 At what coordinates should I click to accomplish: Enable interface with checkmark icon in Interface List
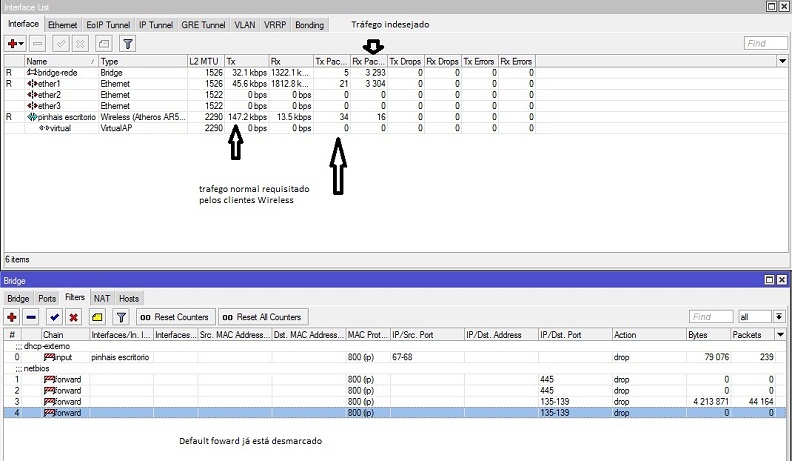tap(61, 44)
